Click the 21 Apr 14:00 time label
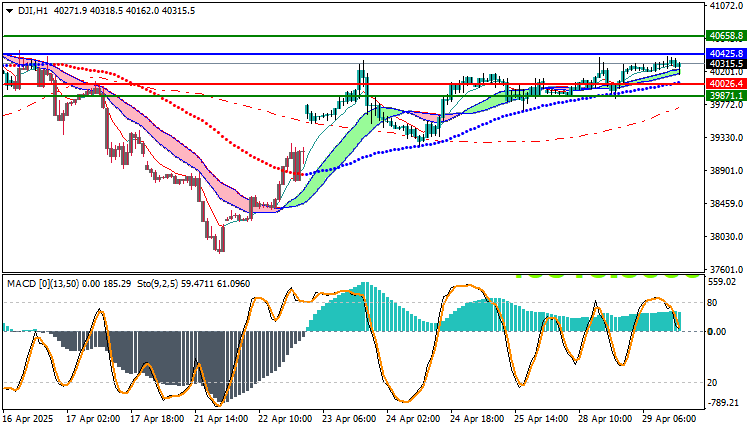Screen dimensions: 750x430 [221, 419]
